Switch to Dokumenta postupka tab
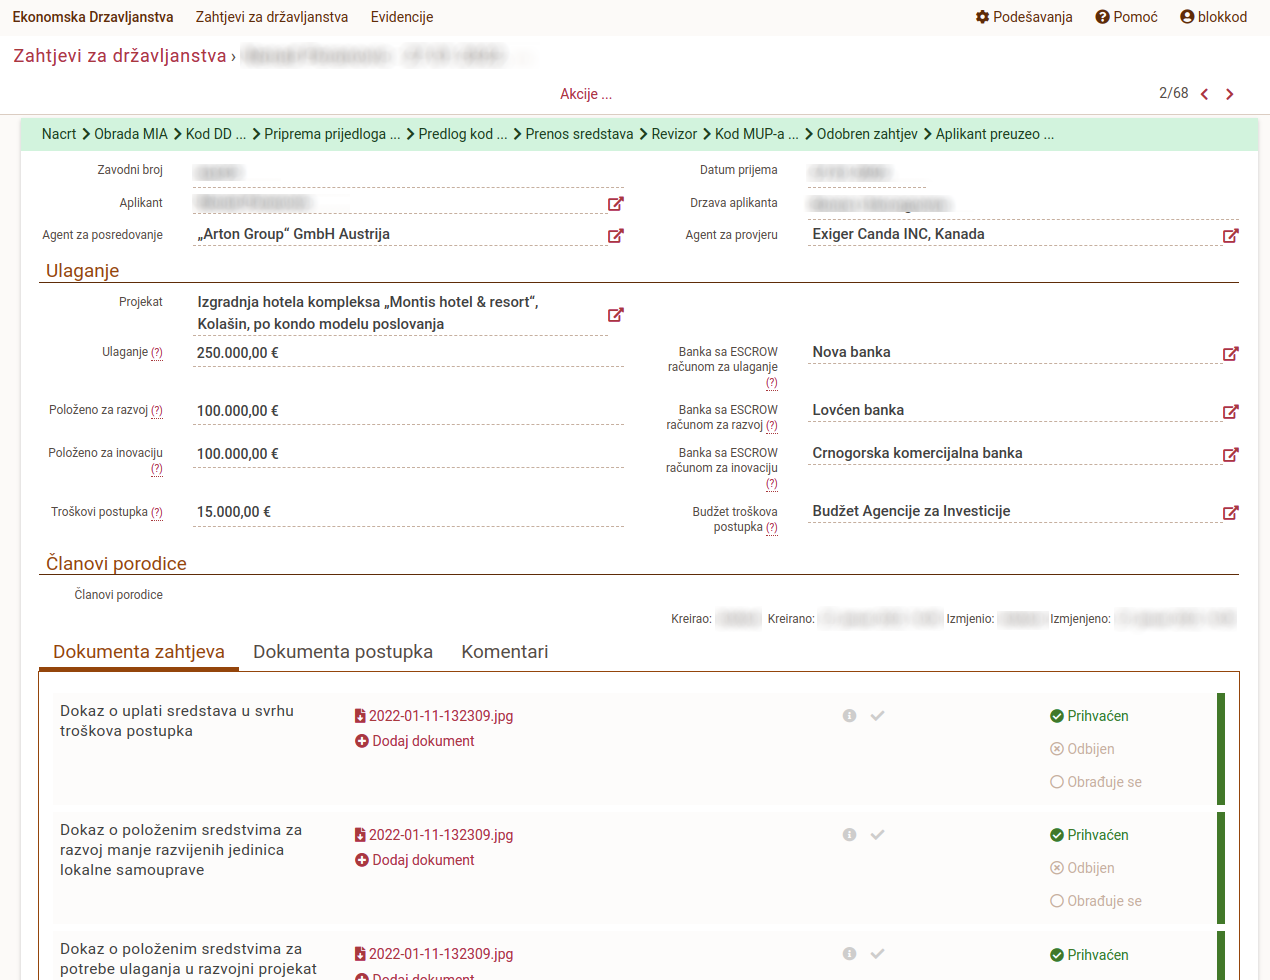Viewport: 1270px width, 980px height. 343,652
